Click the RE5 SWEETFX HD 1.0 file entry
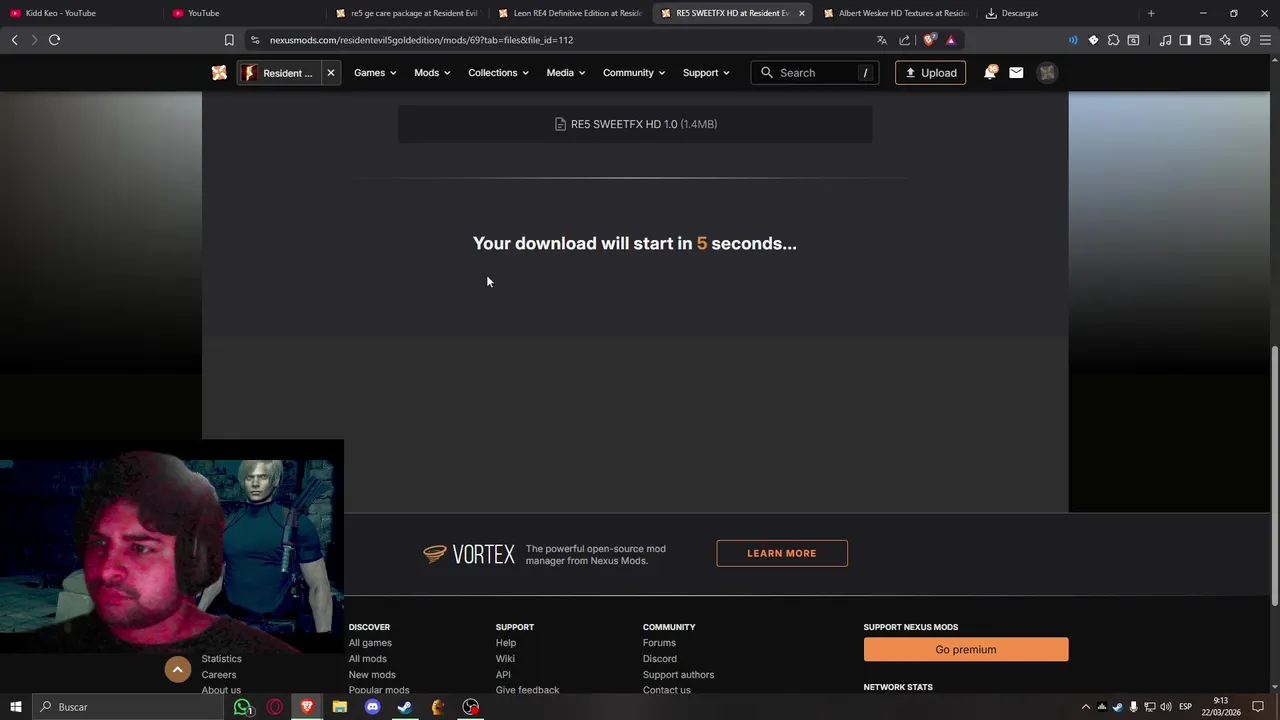The height and width of the screenshot is (720, 1280). point(635,124)
